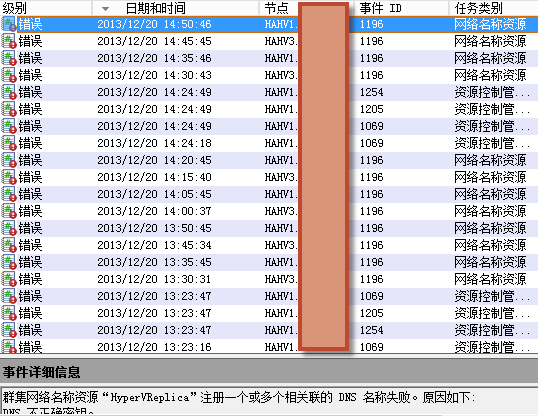
Task: Click the error icon of the 14:00:37 row
Action: (x=9, y=211)
